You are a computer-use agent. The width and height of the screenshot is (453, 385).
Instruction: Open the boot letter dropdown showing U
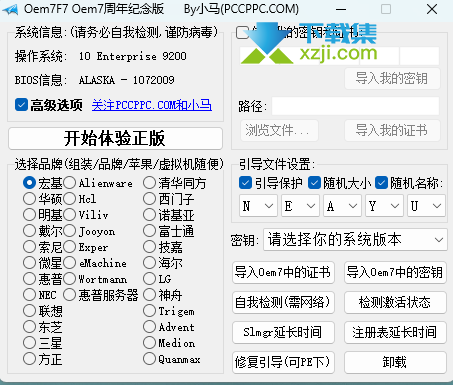pos(426,206)
